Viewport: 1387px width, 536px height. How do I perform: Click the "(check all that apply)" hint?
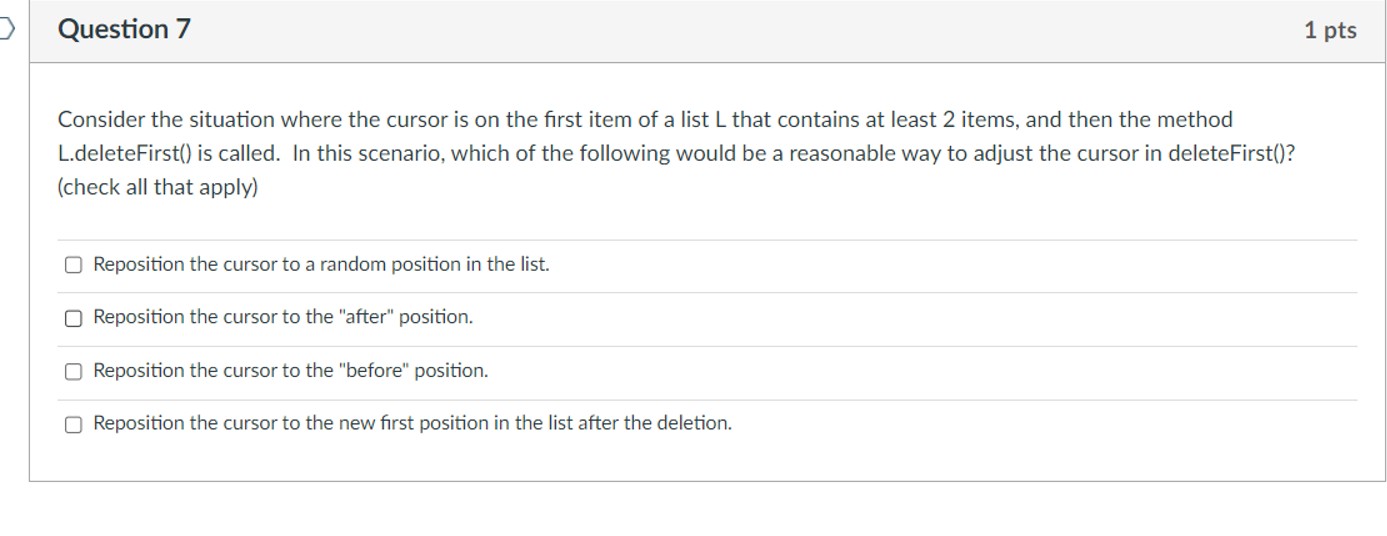click(157, 188)
